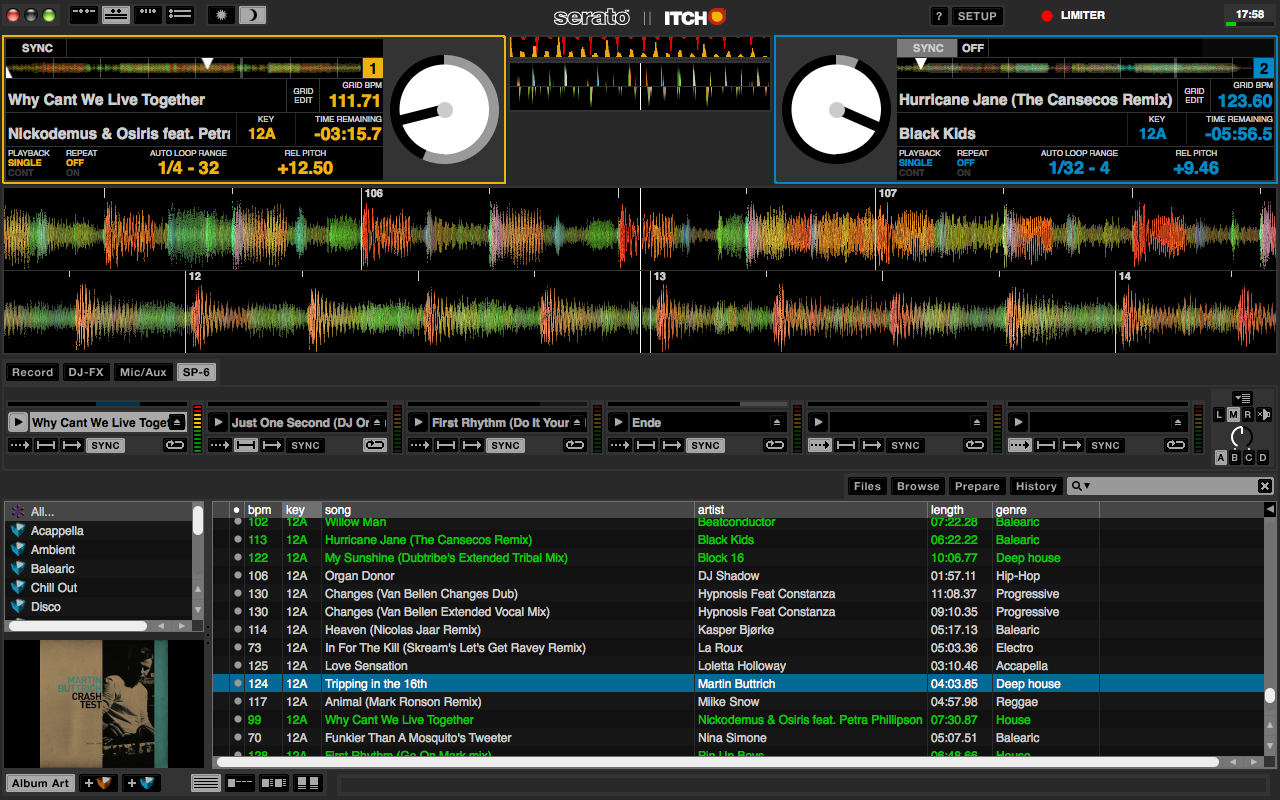The width and height of the screenshot is (1280, 800).
Task: Switch to the first display layout icon
Action: [84, 15]
